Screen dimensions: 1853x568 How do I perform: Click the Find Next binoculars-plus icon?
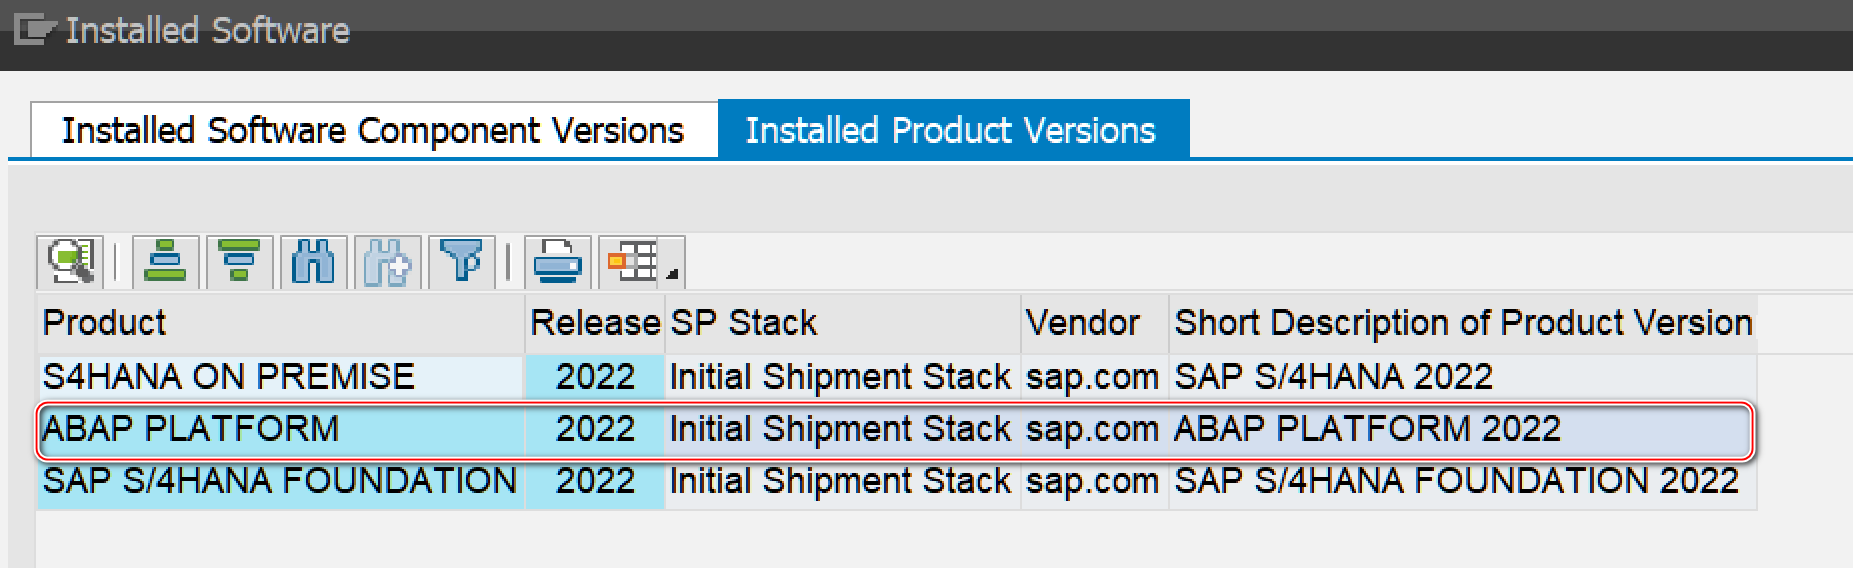coord(387,262)
